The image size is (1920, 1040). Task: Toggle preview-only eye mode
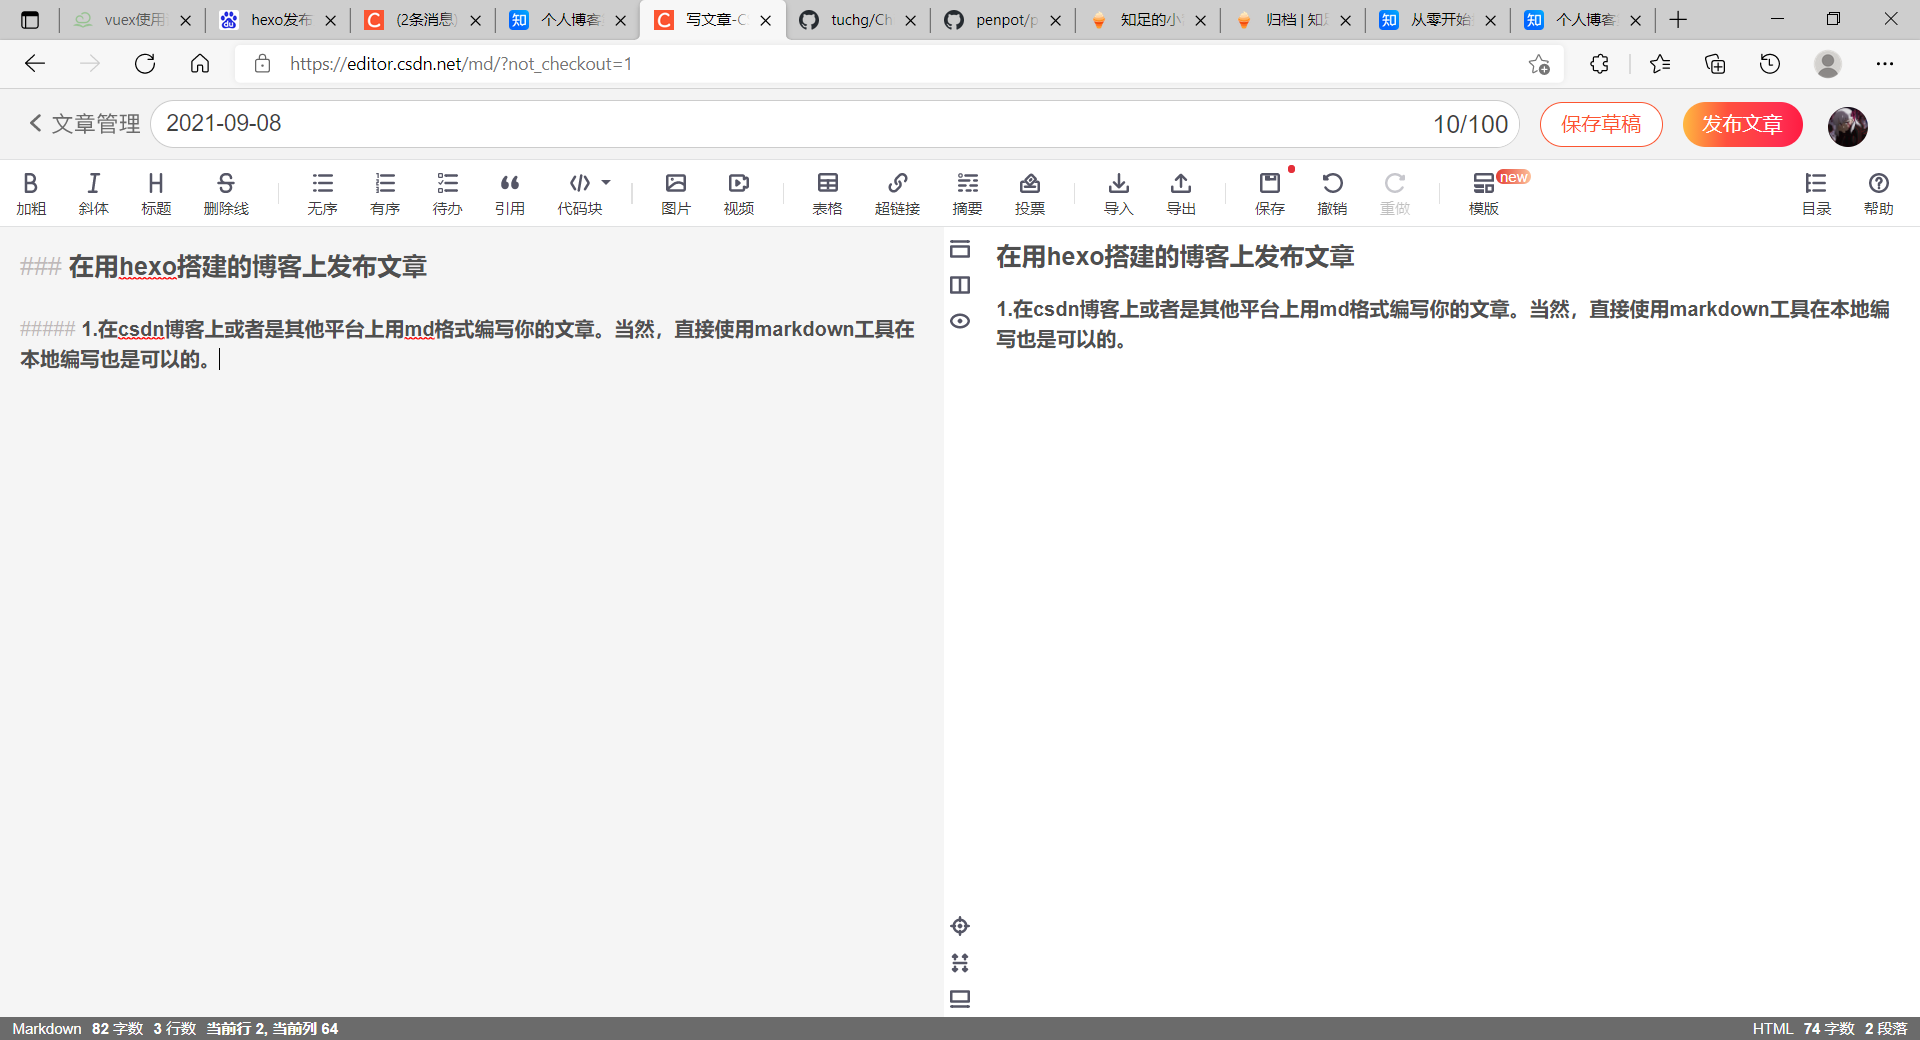click(x=960, y=321)
